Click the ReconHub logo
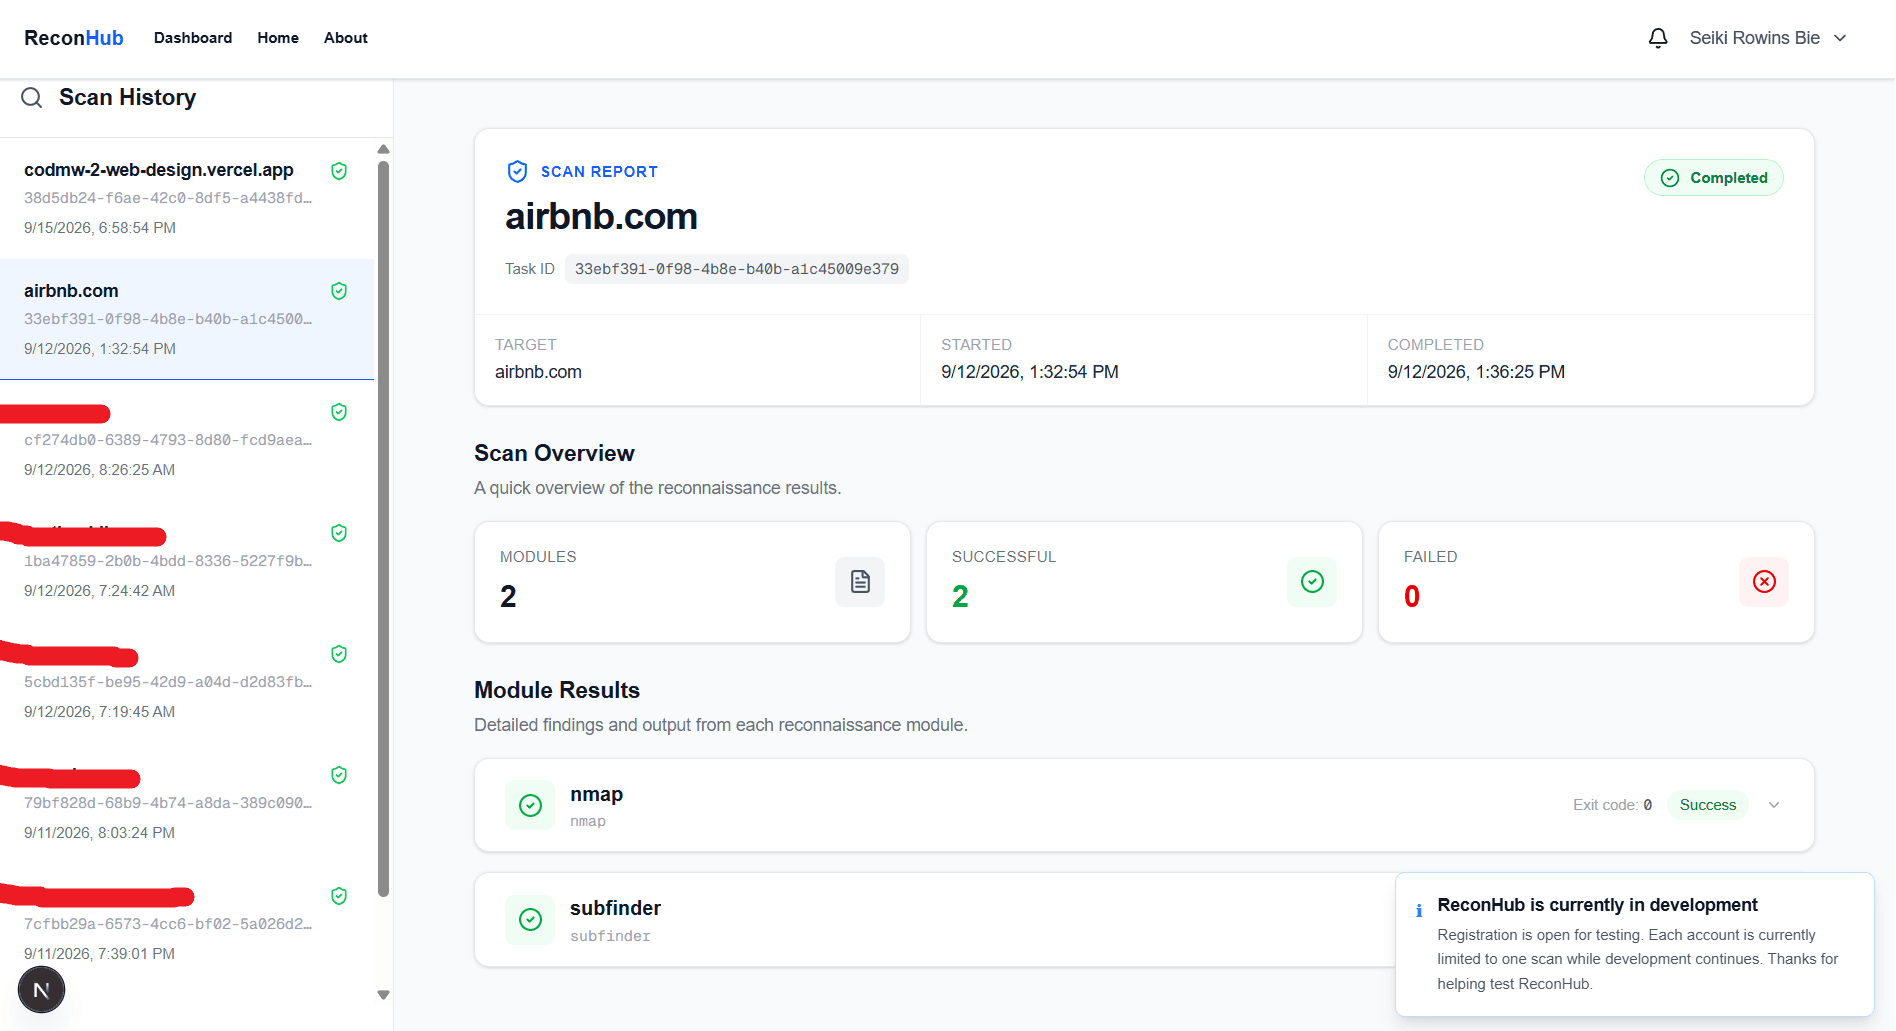This screenshot has height=1031, width=1896. [74, 38]
